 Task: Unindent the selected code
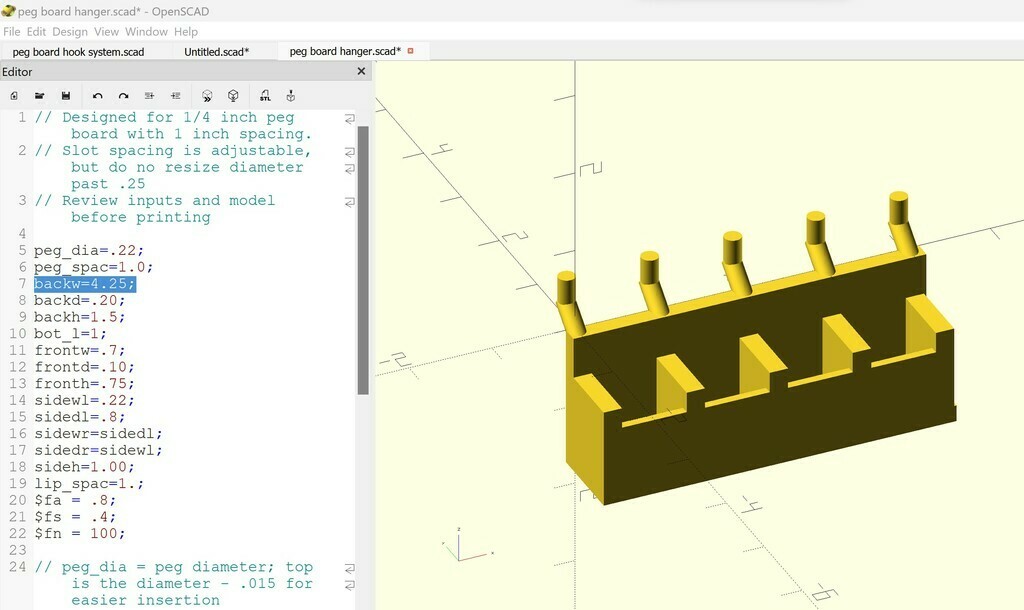pyautogui.click(x=149, y=96)
